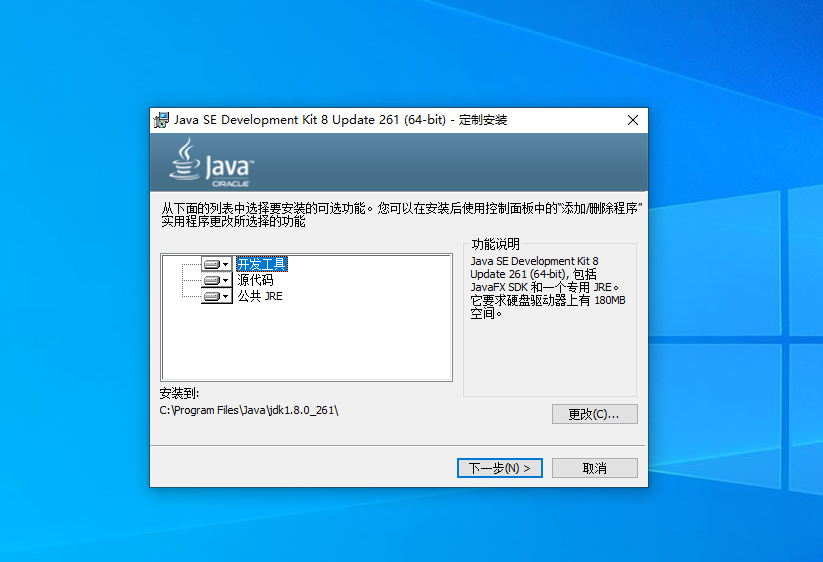Click the 更改(C)... button
Viewport: 823px width, 562px height.
click(x=595, y=414)
